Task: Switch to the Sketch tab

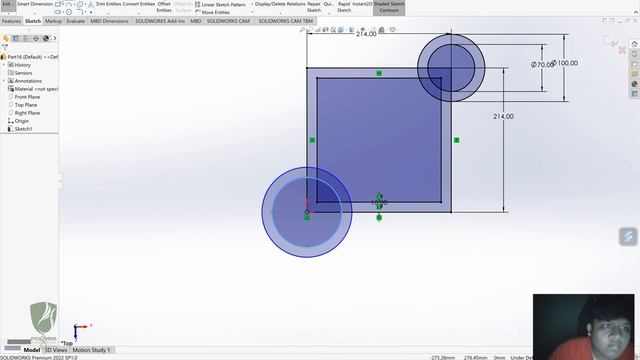Action: [33, 21]
